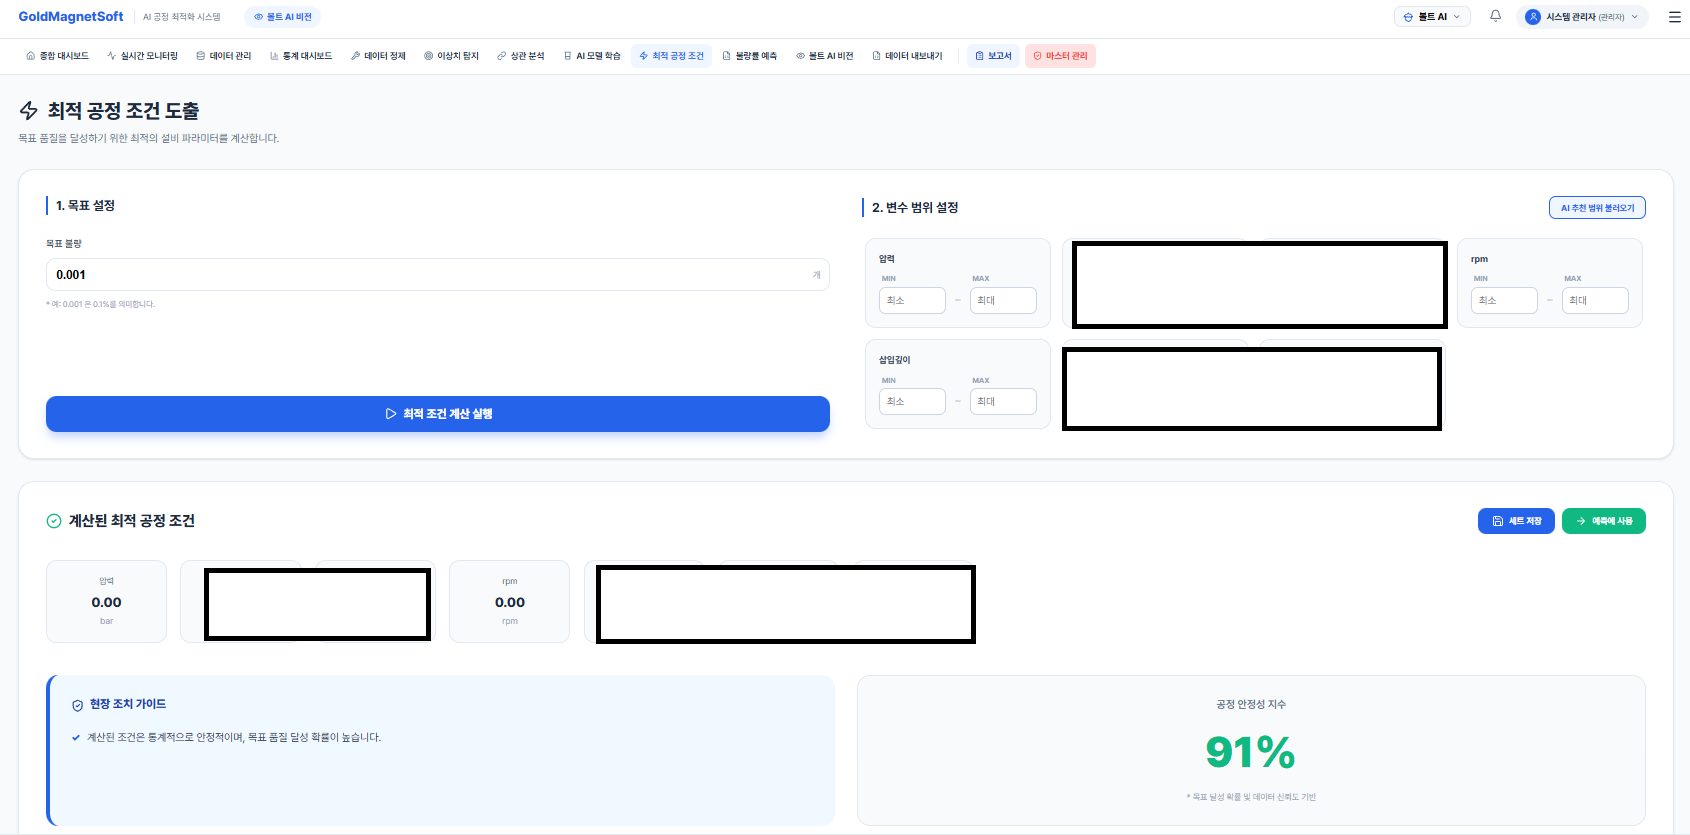Click the 보고서 button
Image resolution: width=1690 pixels, height=835 pixels.
[x=993, y=56]
